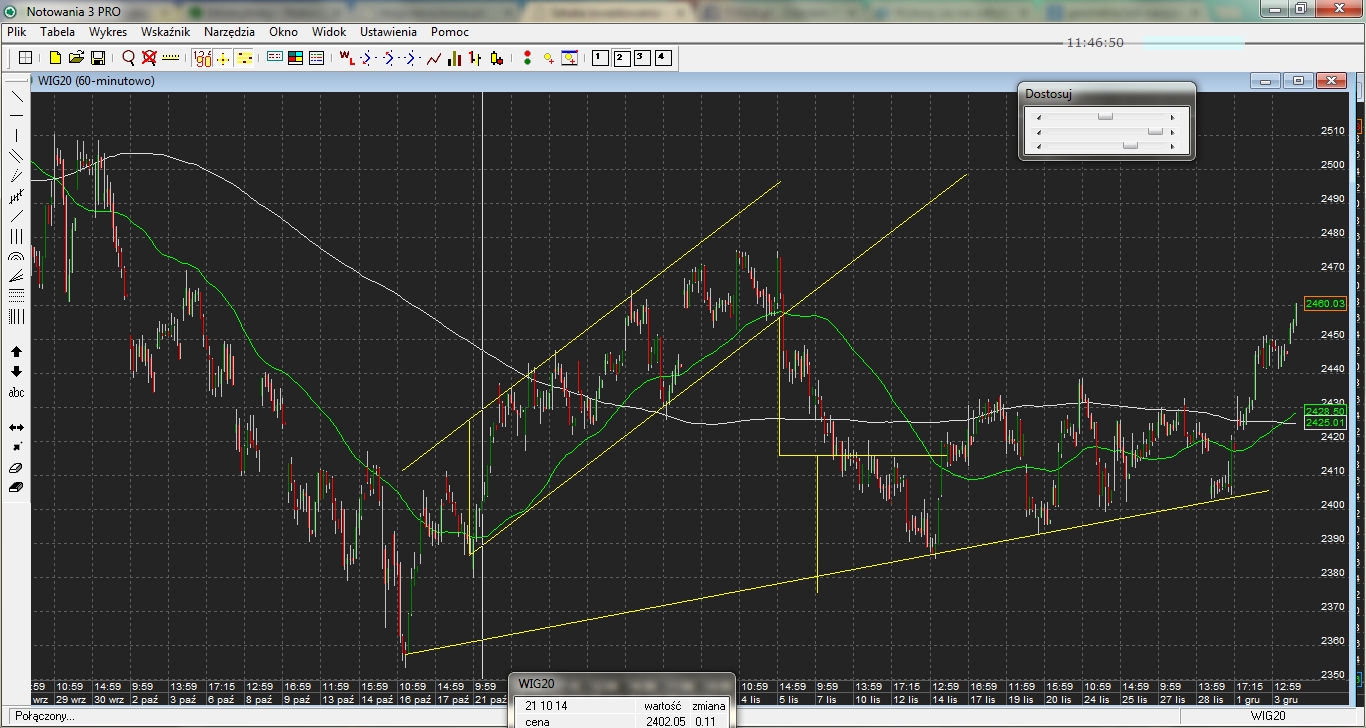Open the Pomoc menu
This screenshot has width=1366, height=728.
click(450, 32)
